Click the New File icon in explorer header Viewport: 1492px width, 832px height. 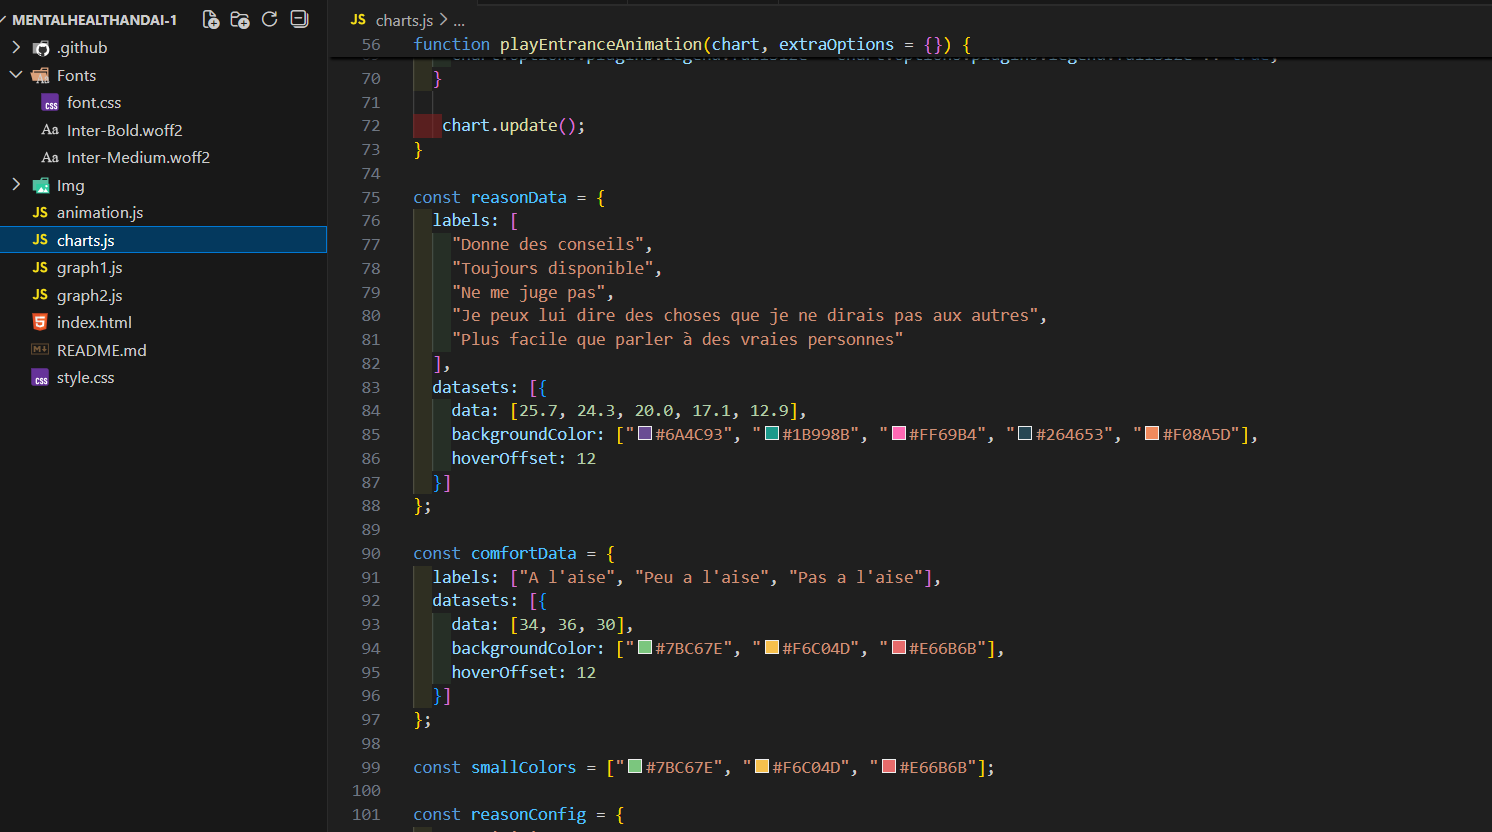211,19
